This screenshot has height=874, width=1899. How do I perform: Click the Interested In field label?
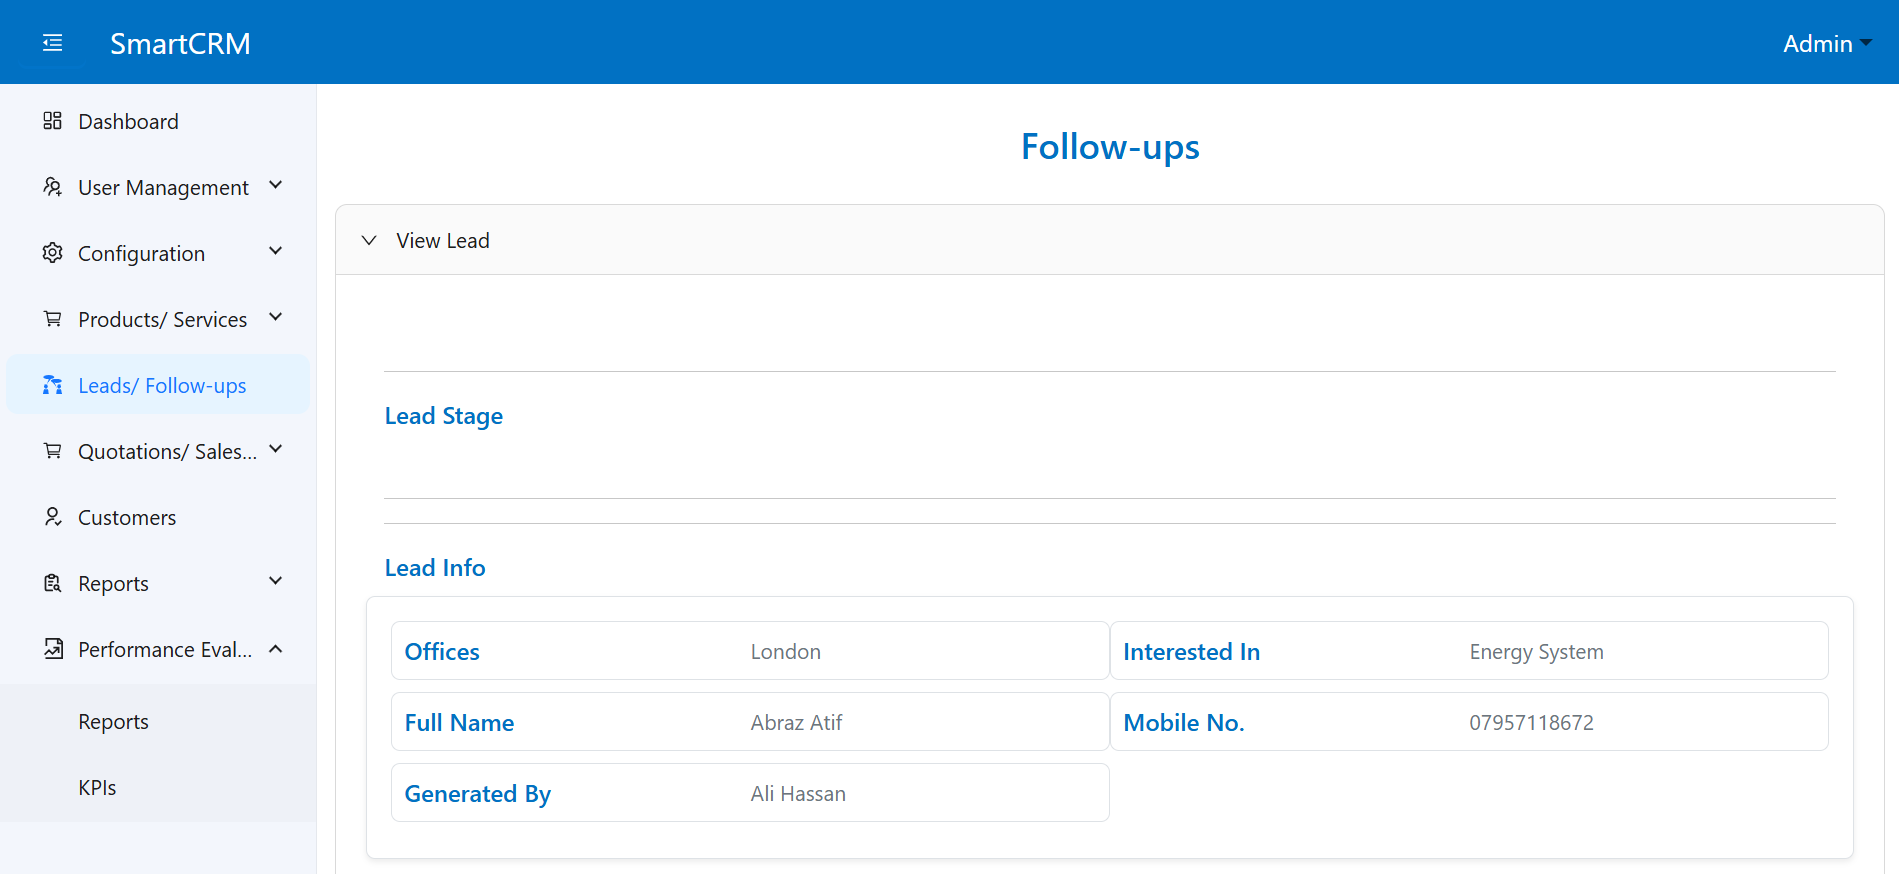[1191, 652]
